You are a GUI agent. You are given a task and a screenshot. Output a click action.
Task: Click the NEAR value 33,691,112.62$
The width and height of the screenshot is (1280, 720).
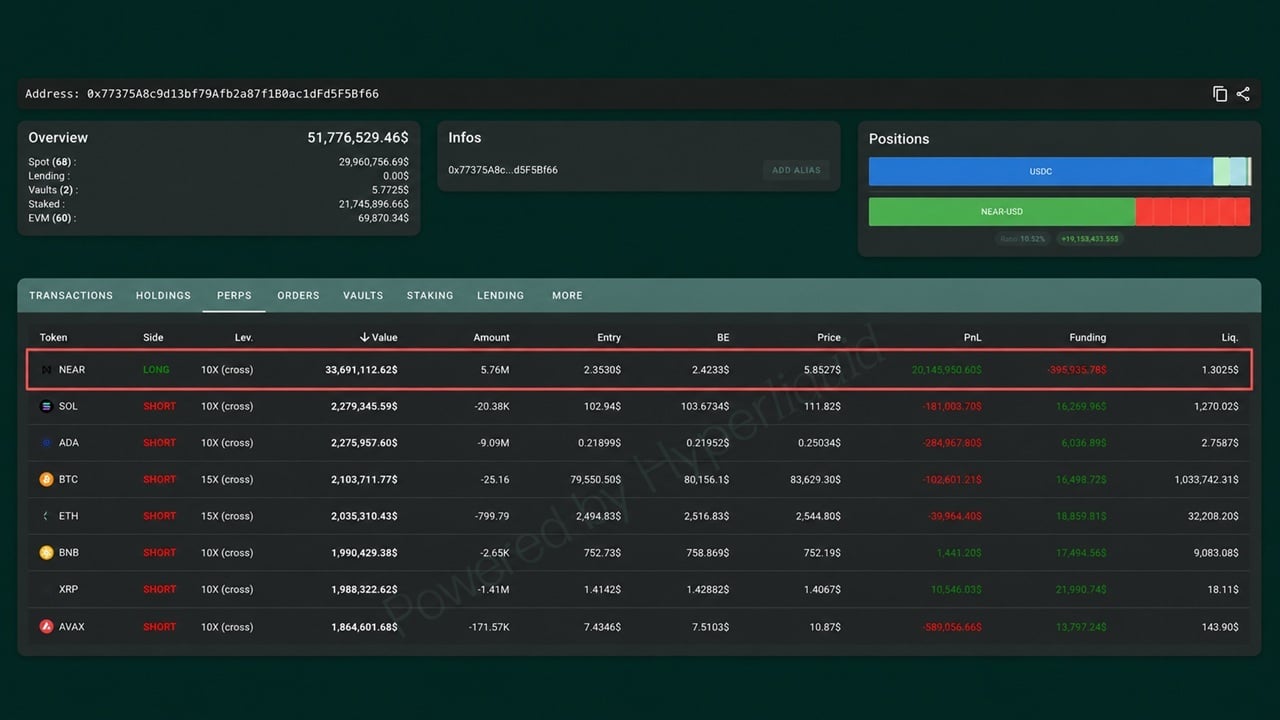[x=361, y=370]
